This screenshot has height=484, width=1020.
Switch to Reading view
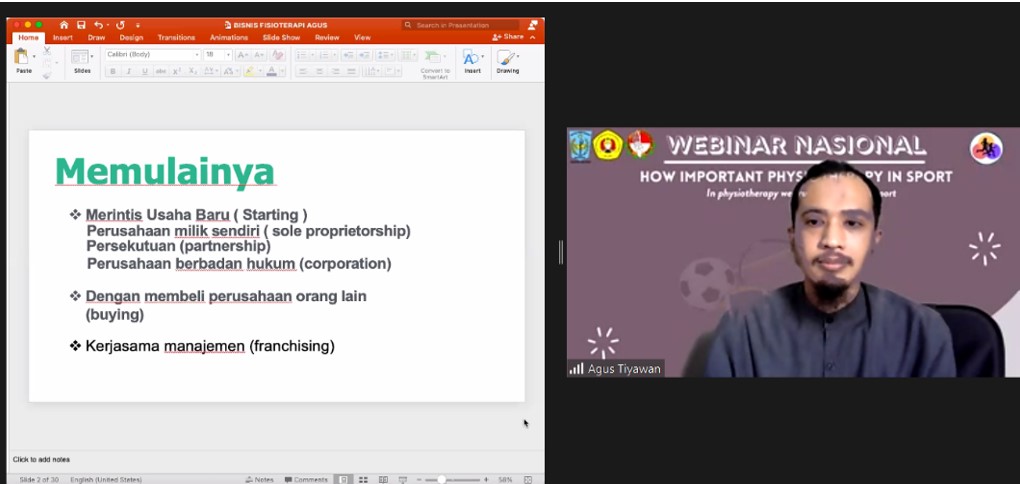coord(383,479)
